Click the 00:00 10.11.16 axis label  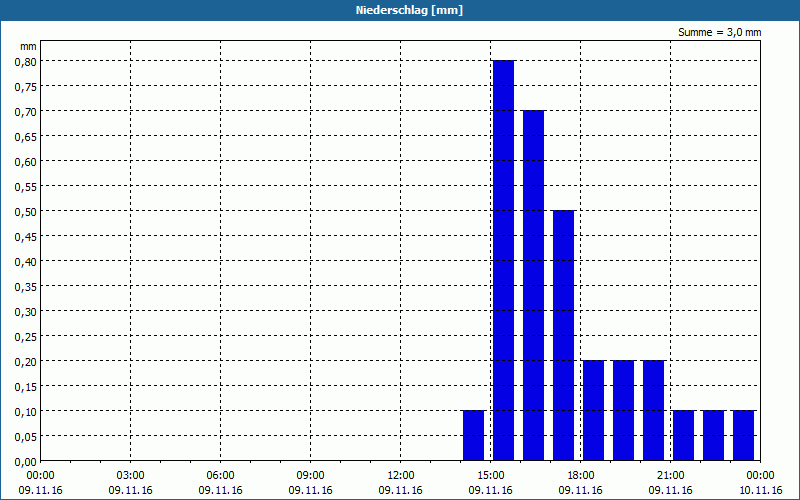pos(760,483)
